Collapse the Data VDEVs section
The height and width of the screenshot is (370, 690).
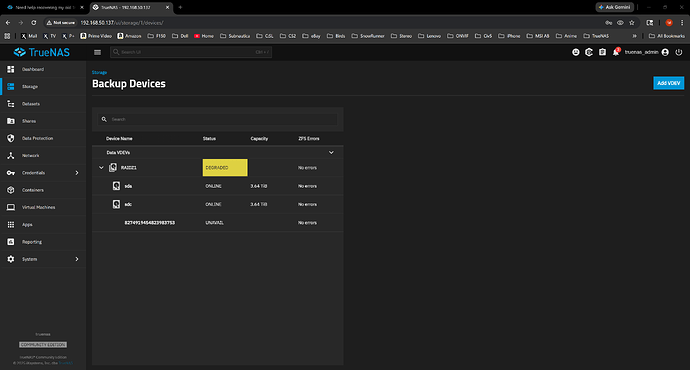point(331,153)
